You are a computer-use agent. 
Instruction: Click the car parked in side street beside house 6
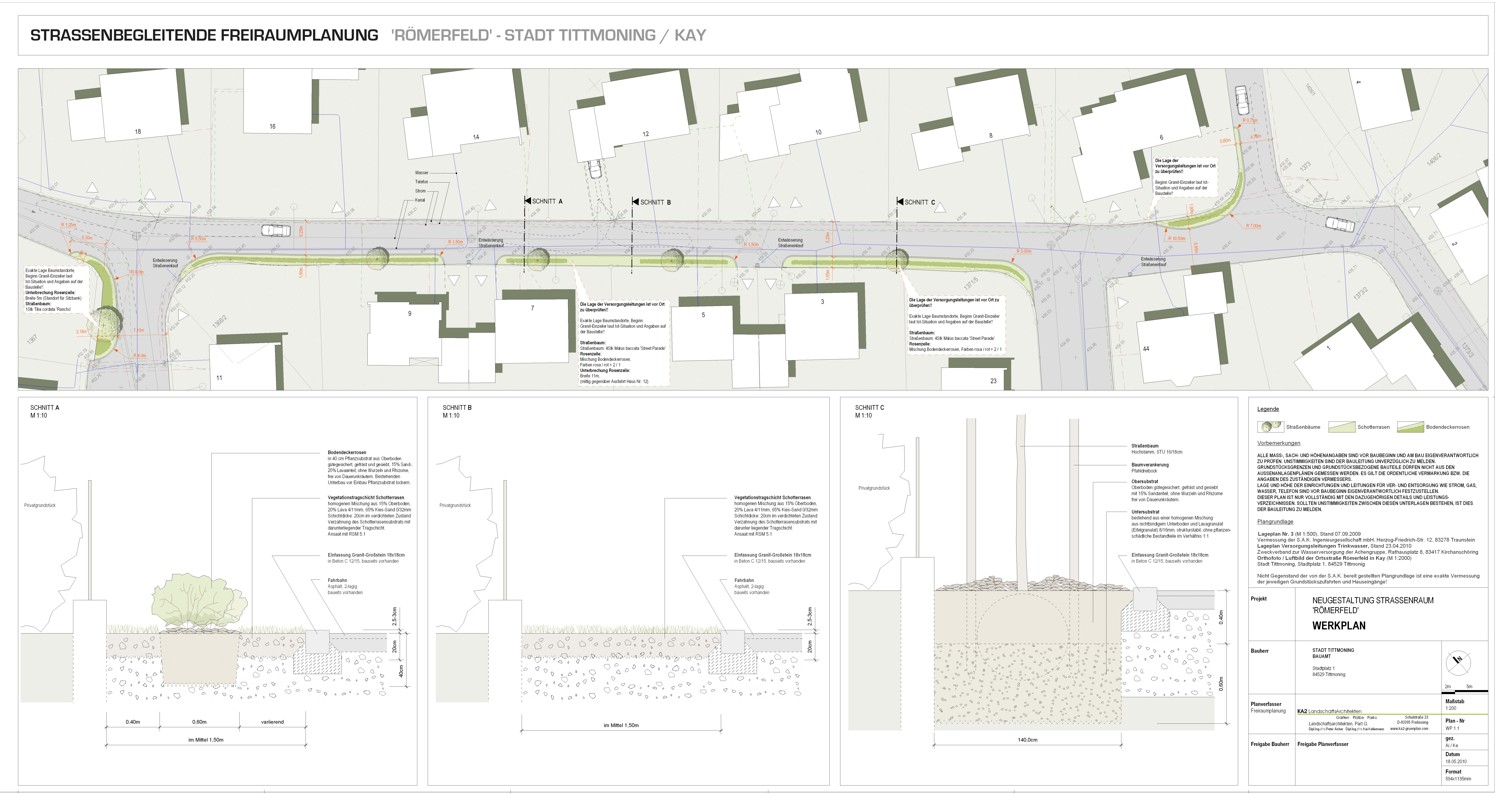coord(1241,99)
